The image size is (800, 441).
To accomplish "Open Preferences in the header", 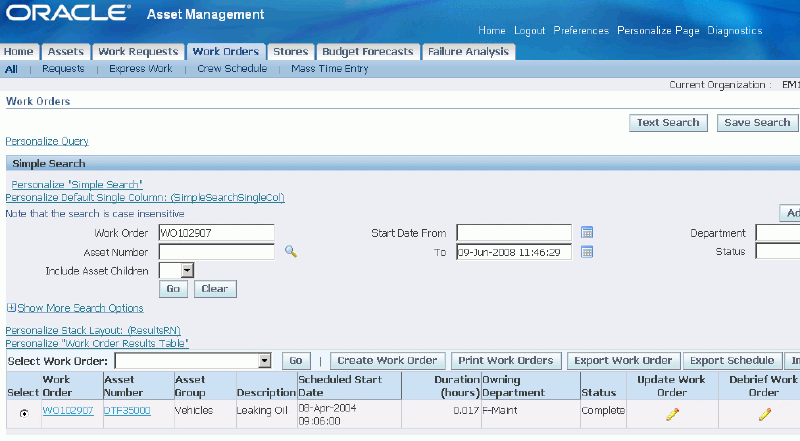I will (581, 31).
